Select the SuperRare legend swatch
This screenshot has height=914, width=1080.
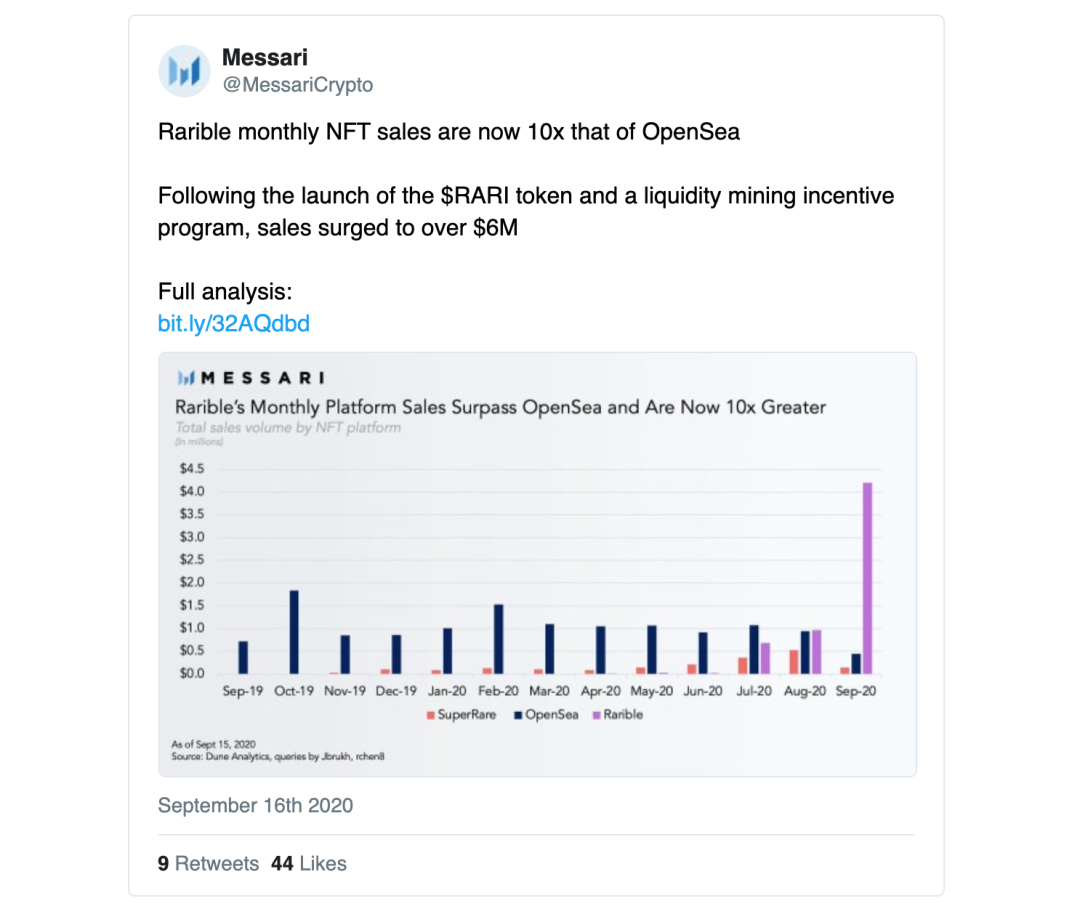[430, 715]
